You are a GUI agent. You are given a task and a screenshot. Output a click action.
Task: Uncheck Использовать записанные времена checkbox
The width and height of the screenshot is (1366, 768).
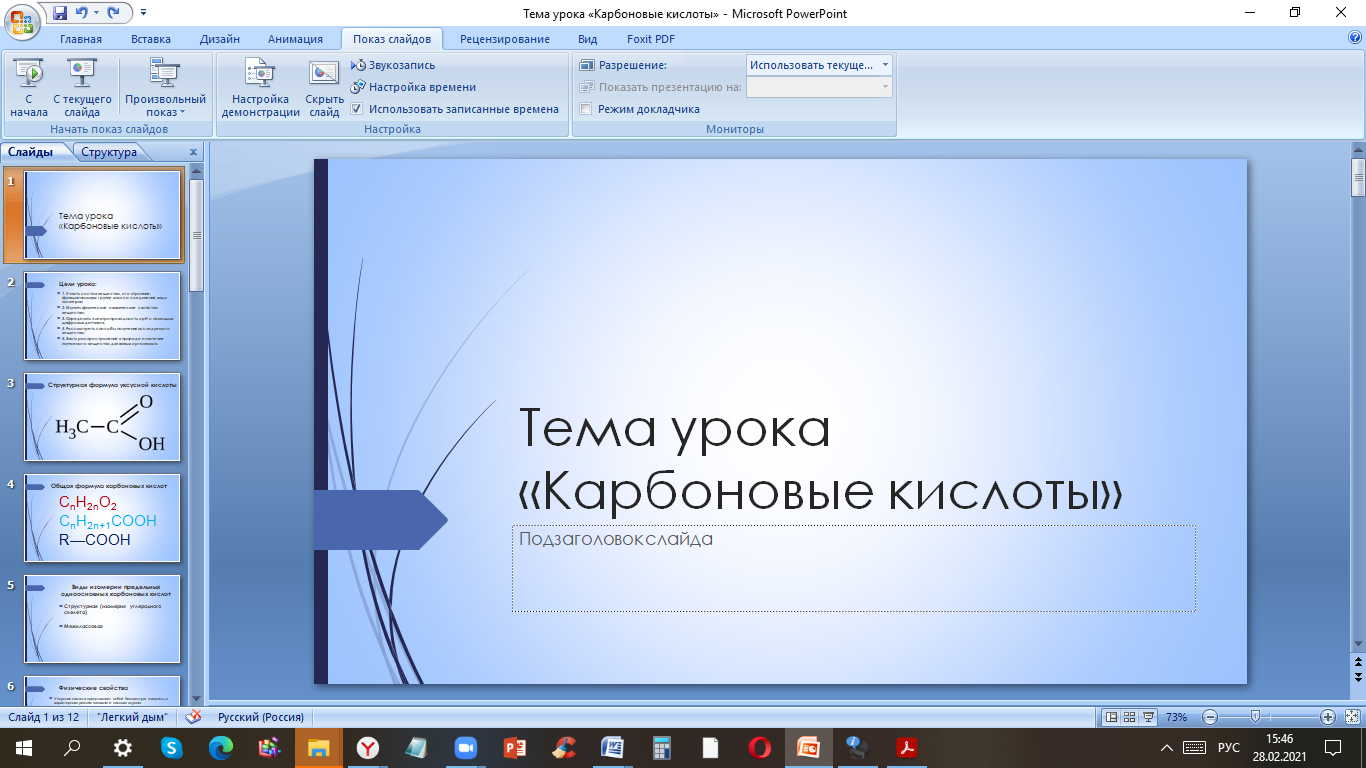point(357,109)
